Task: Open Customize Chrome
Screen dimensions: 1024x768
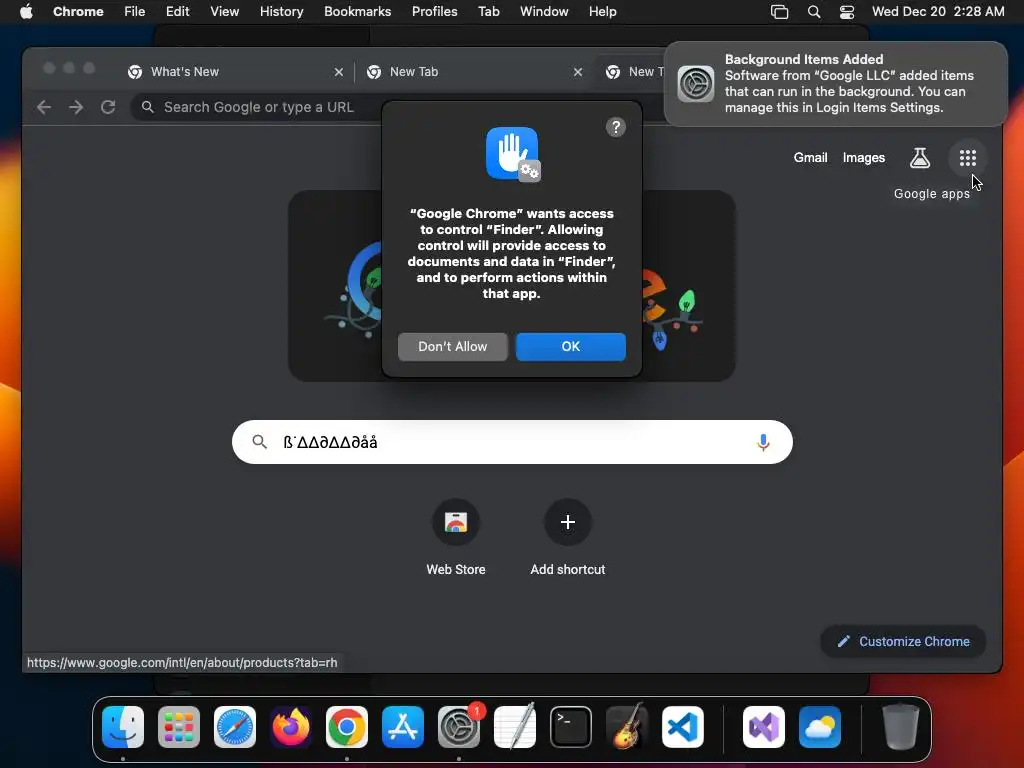Action: pos(903,641)
